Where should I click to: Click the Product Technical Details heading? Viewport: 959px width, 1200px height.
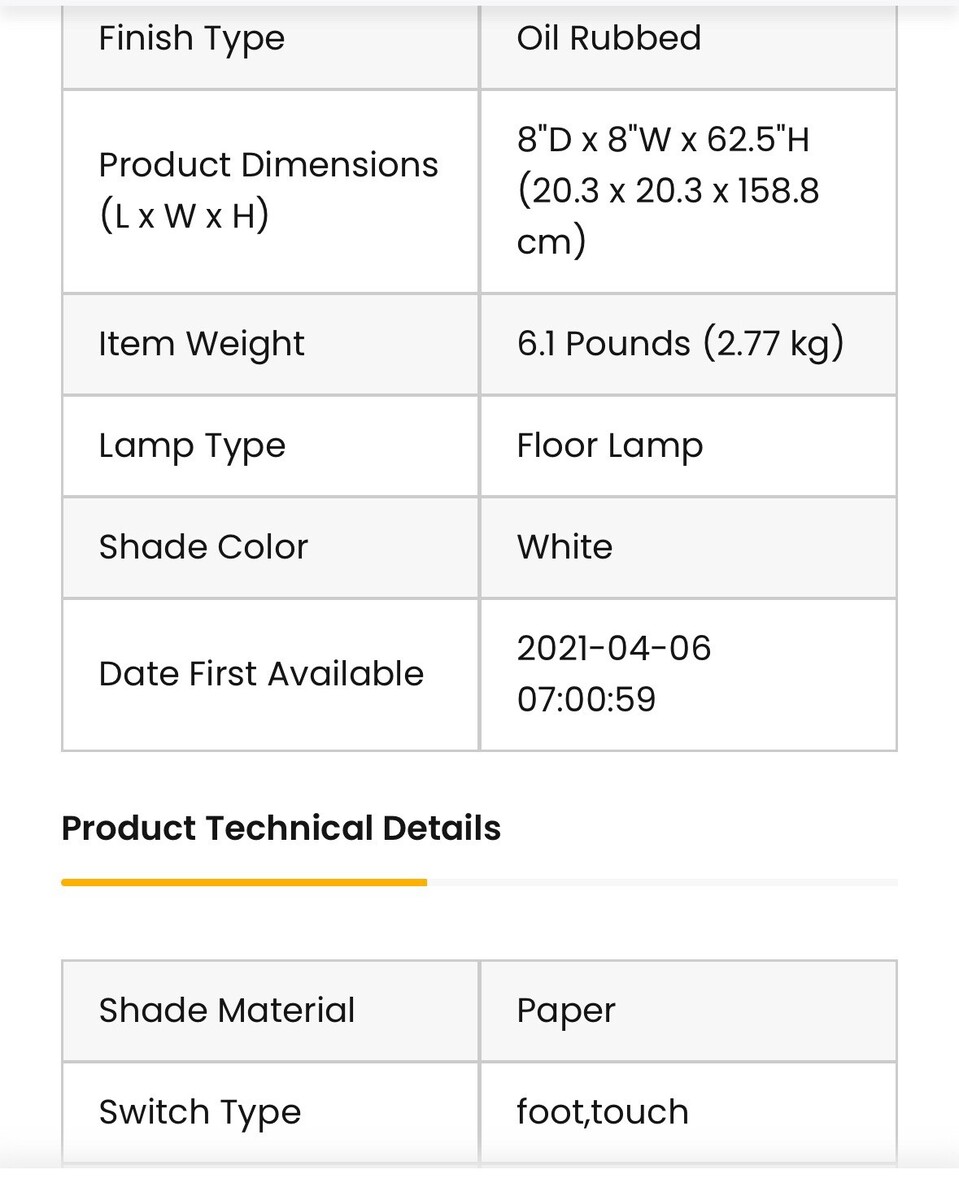click(281, 828)
